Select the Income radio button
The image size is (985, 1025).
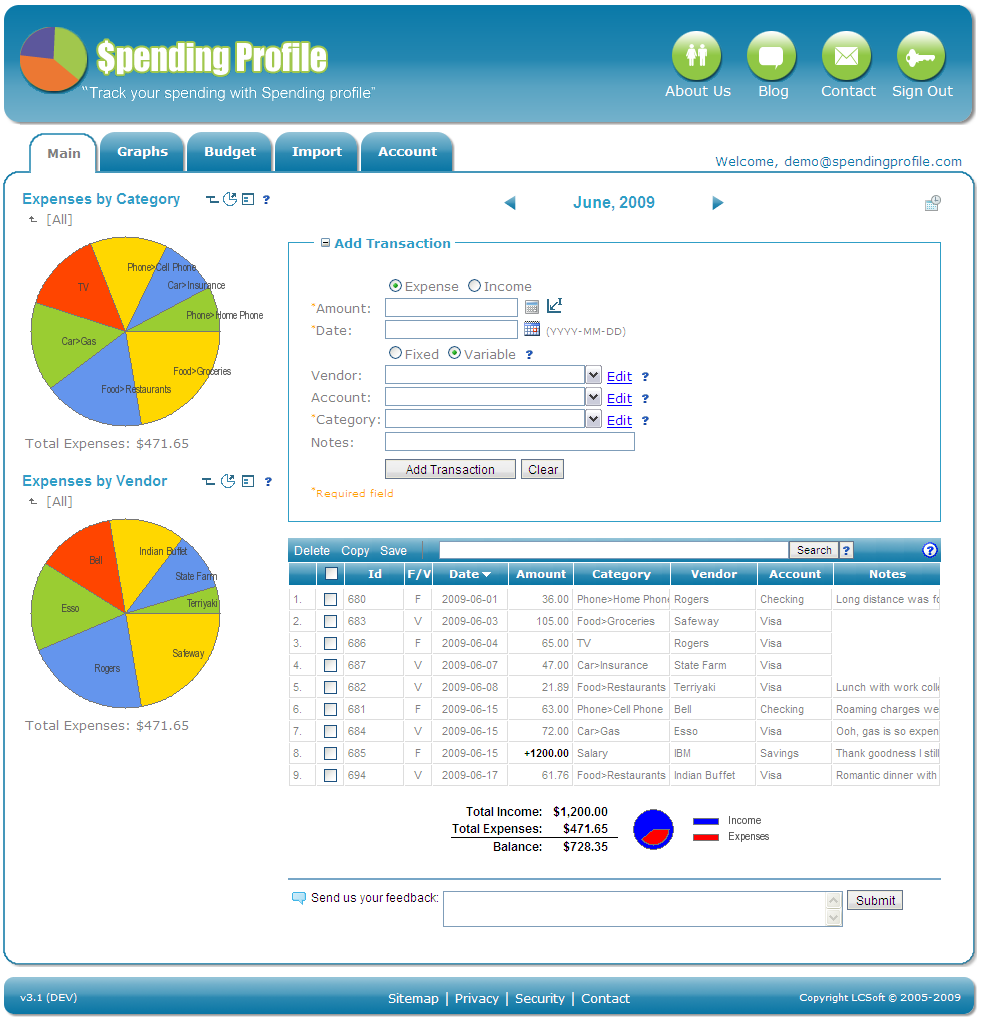tap(474, 286)
